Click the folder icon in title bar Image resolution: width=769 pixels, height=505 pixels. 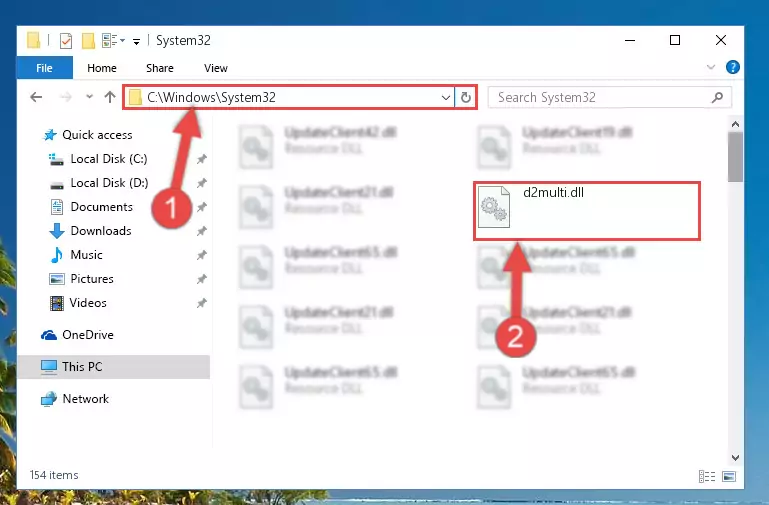[33, 40]
